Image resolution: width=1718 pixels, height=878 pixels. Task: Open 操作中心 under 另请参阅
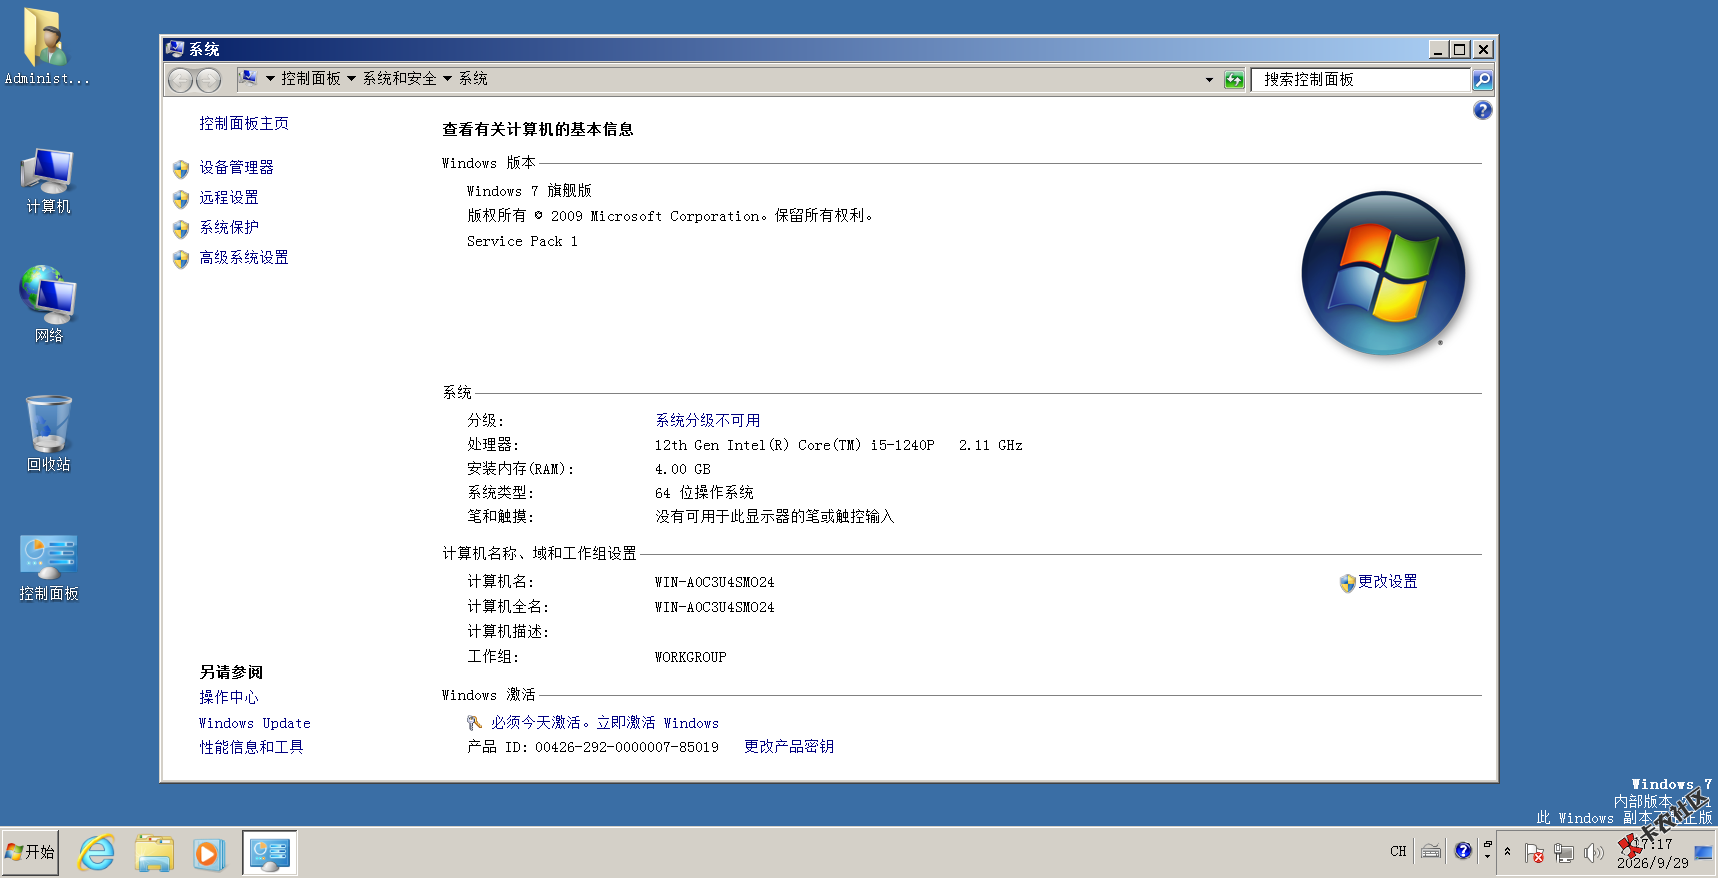[x=228, y=698]
